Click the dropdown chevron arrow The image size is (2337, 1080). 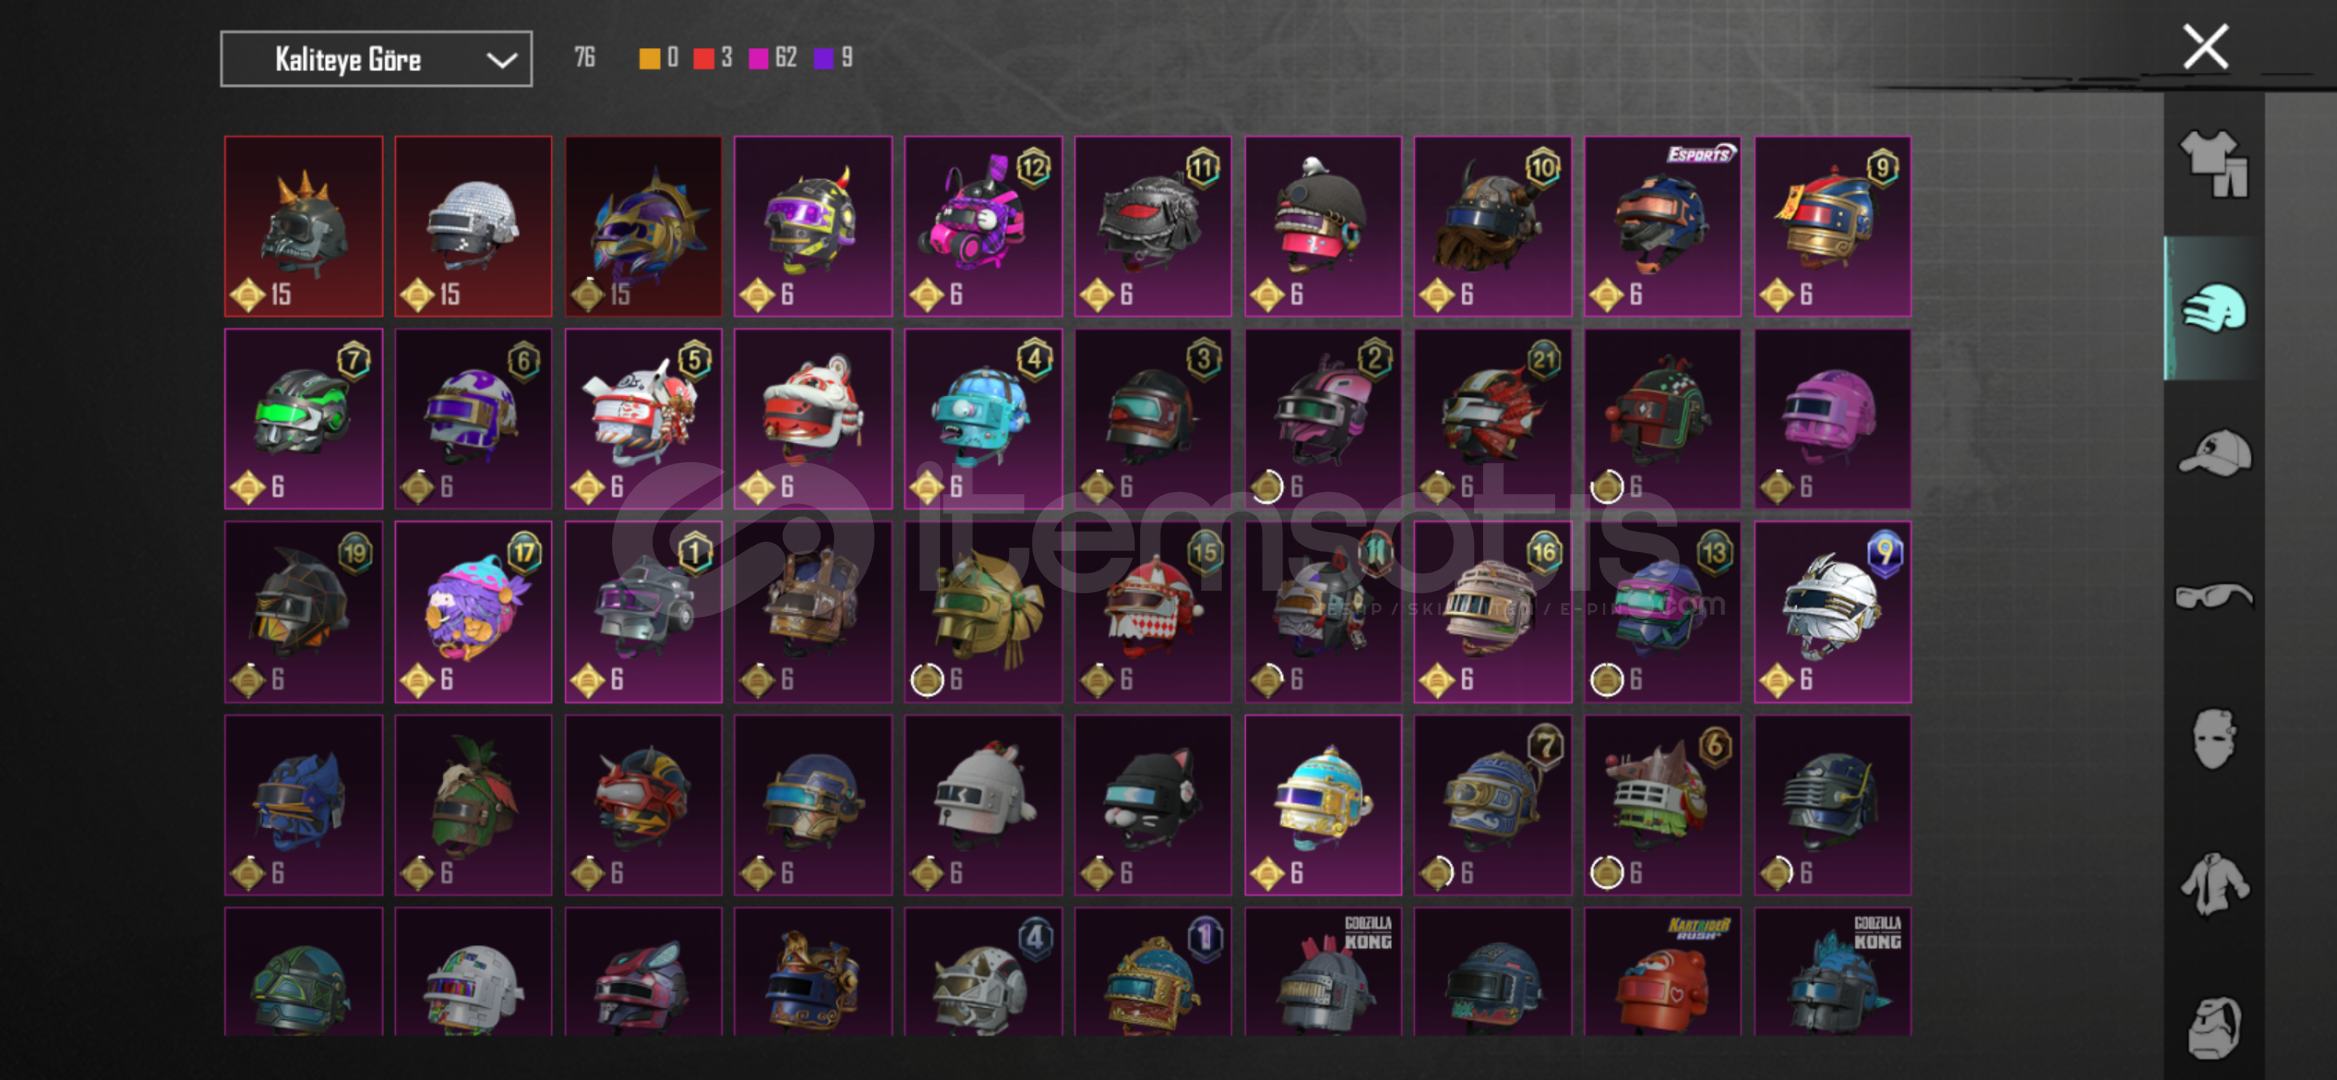click(501, 60)
